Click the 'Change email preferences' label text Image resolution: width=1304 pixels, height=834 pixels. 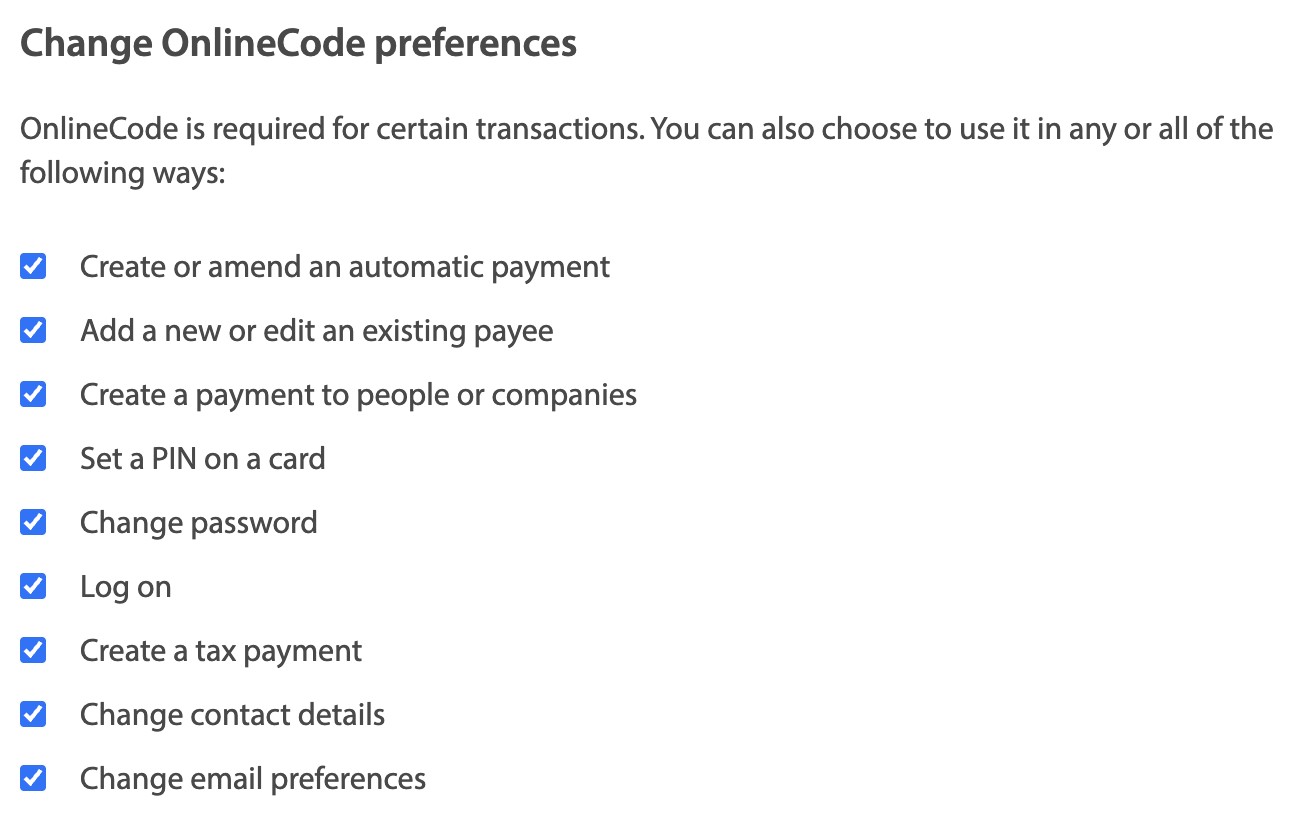pyautogui.click(x=253, y=779)
